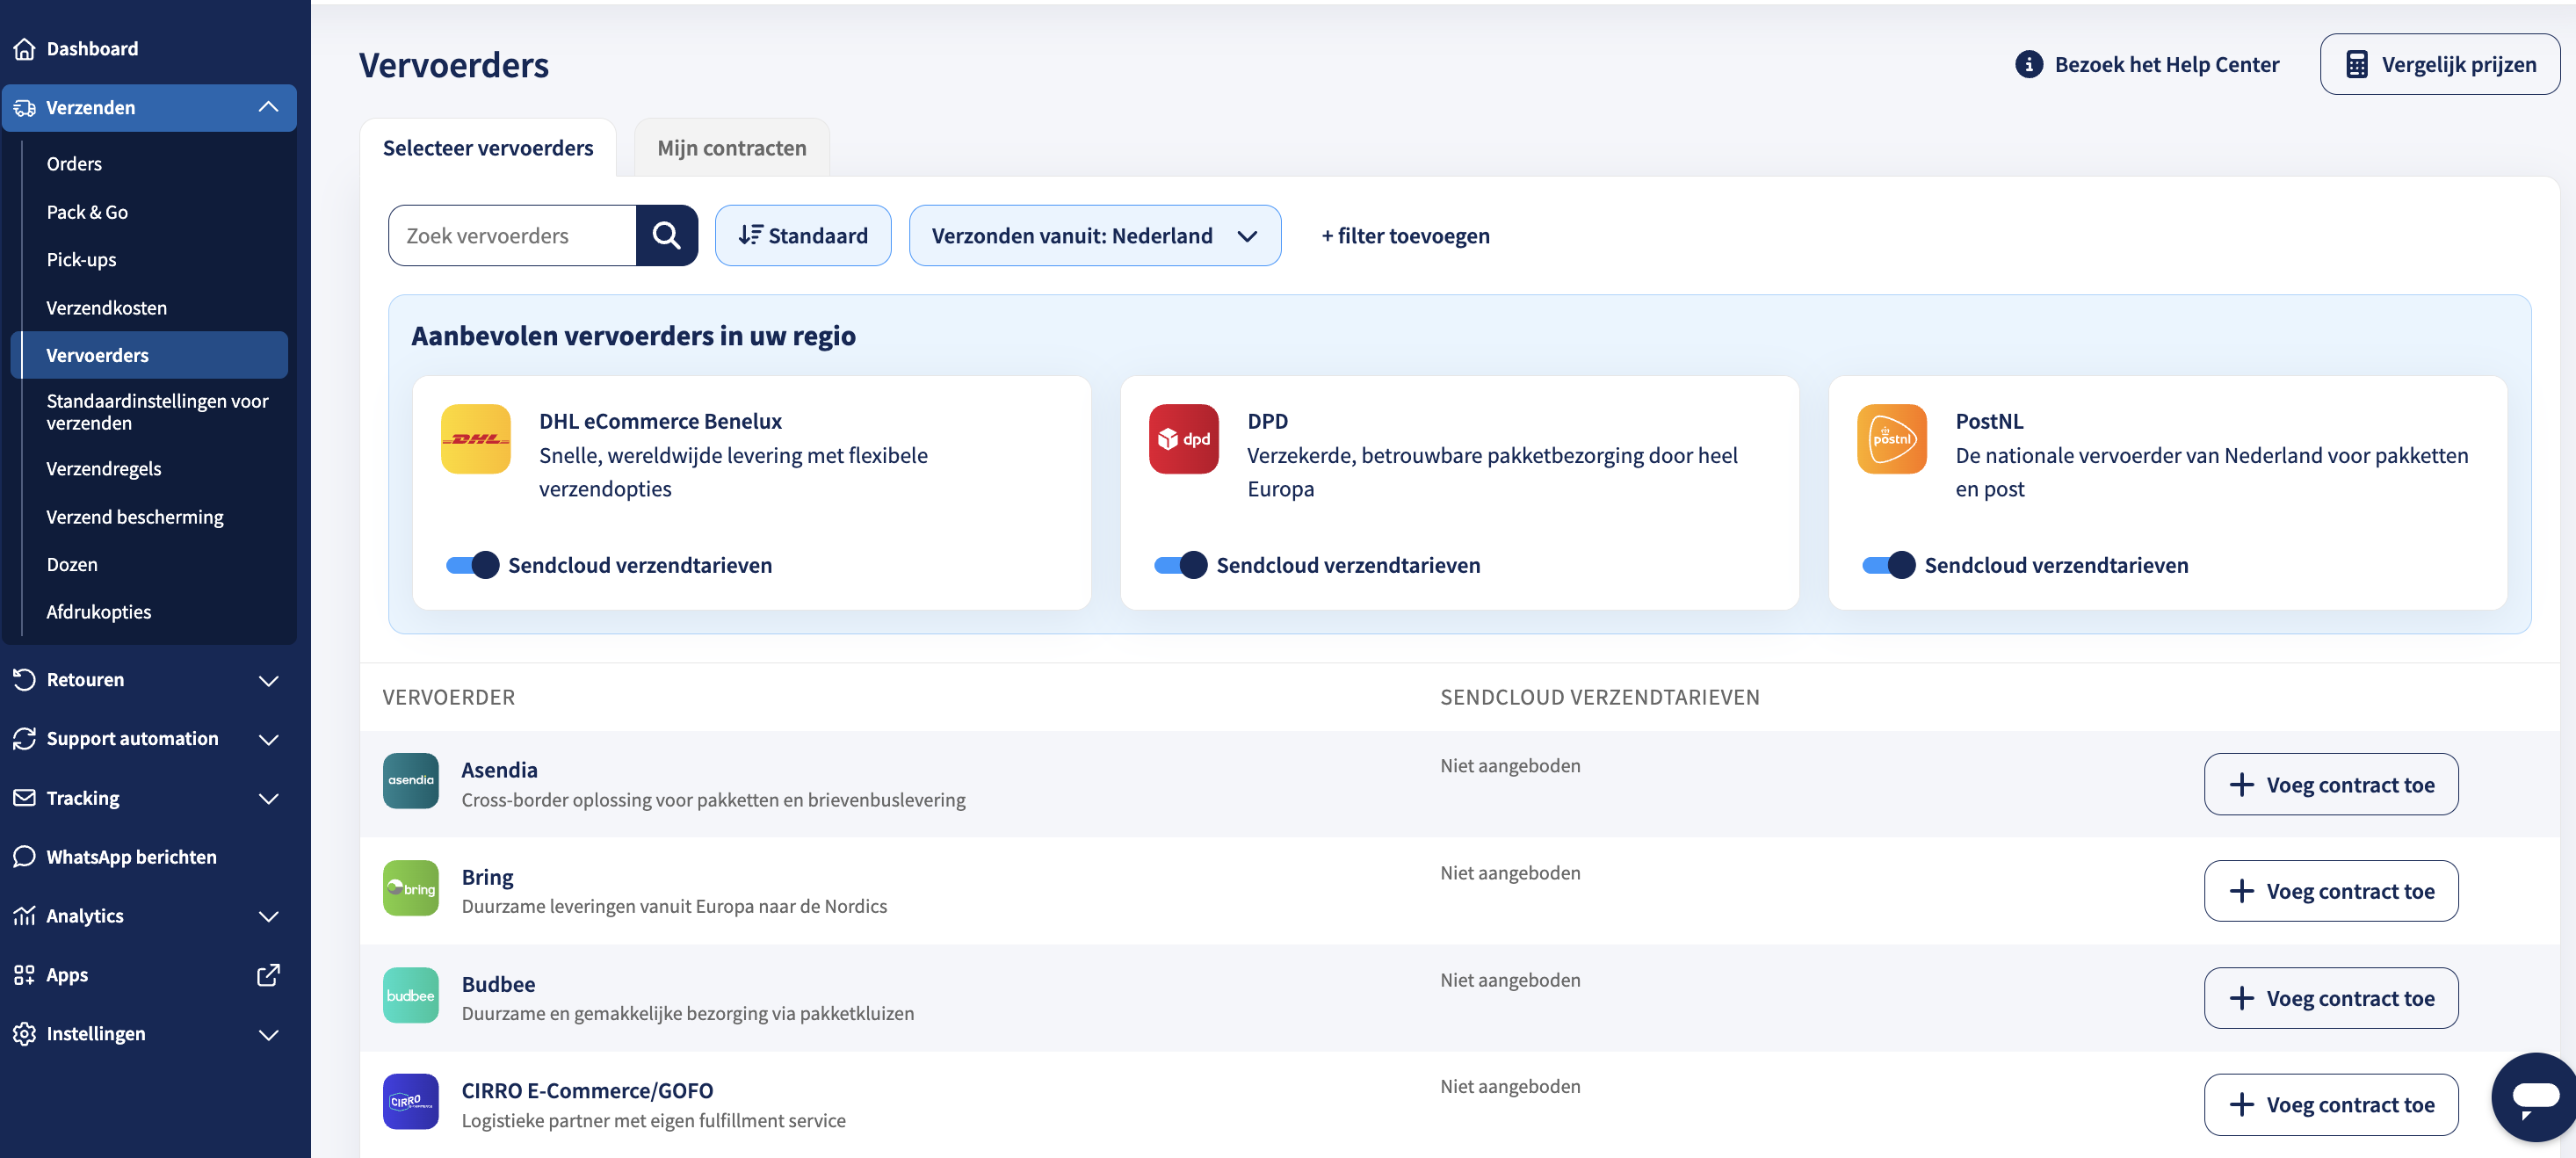
Task: Add contract for Bring
Action: 2330,891
